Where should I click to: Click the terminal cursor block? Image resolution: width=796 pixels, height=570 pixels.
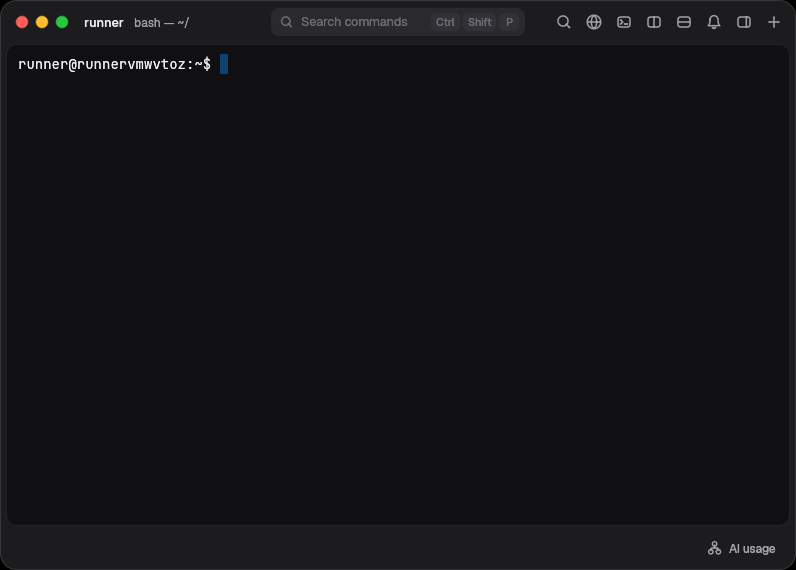click(224, 64)
